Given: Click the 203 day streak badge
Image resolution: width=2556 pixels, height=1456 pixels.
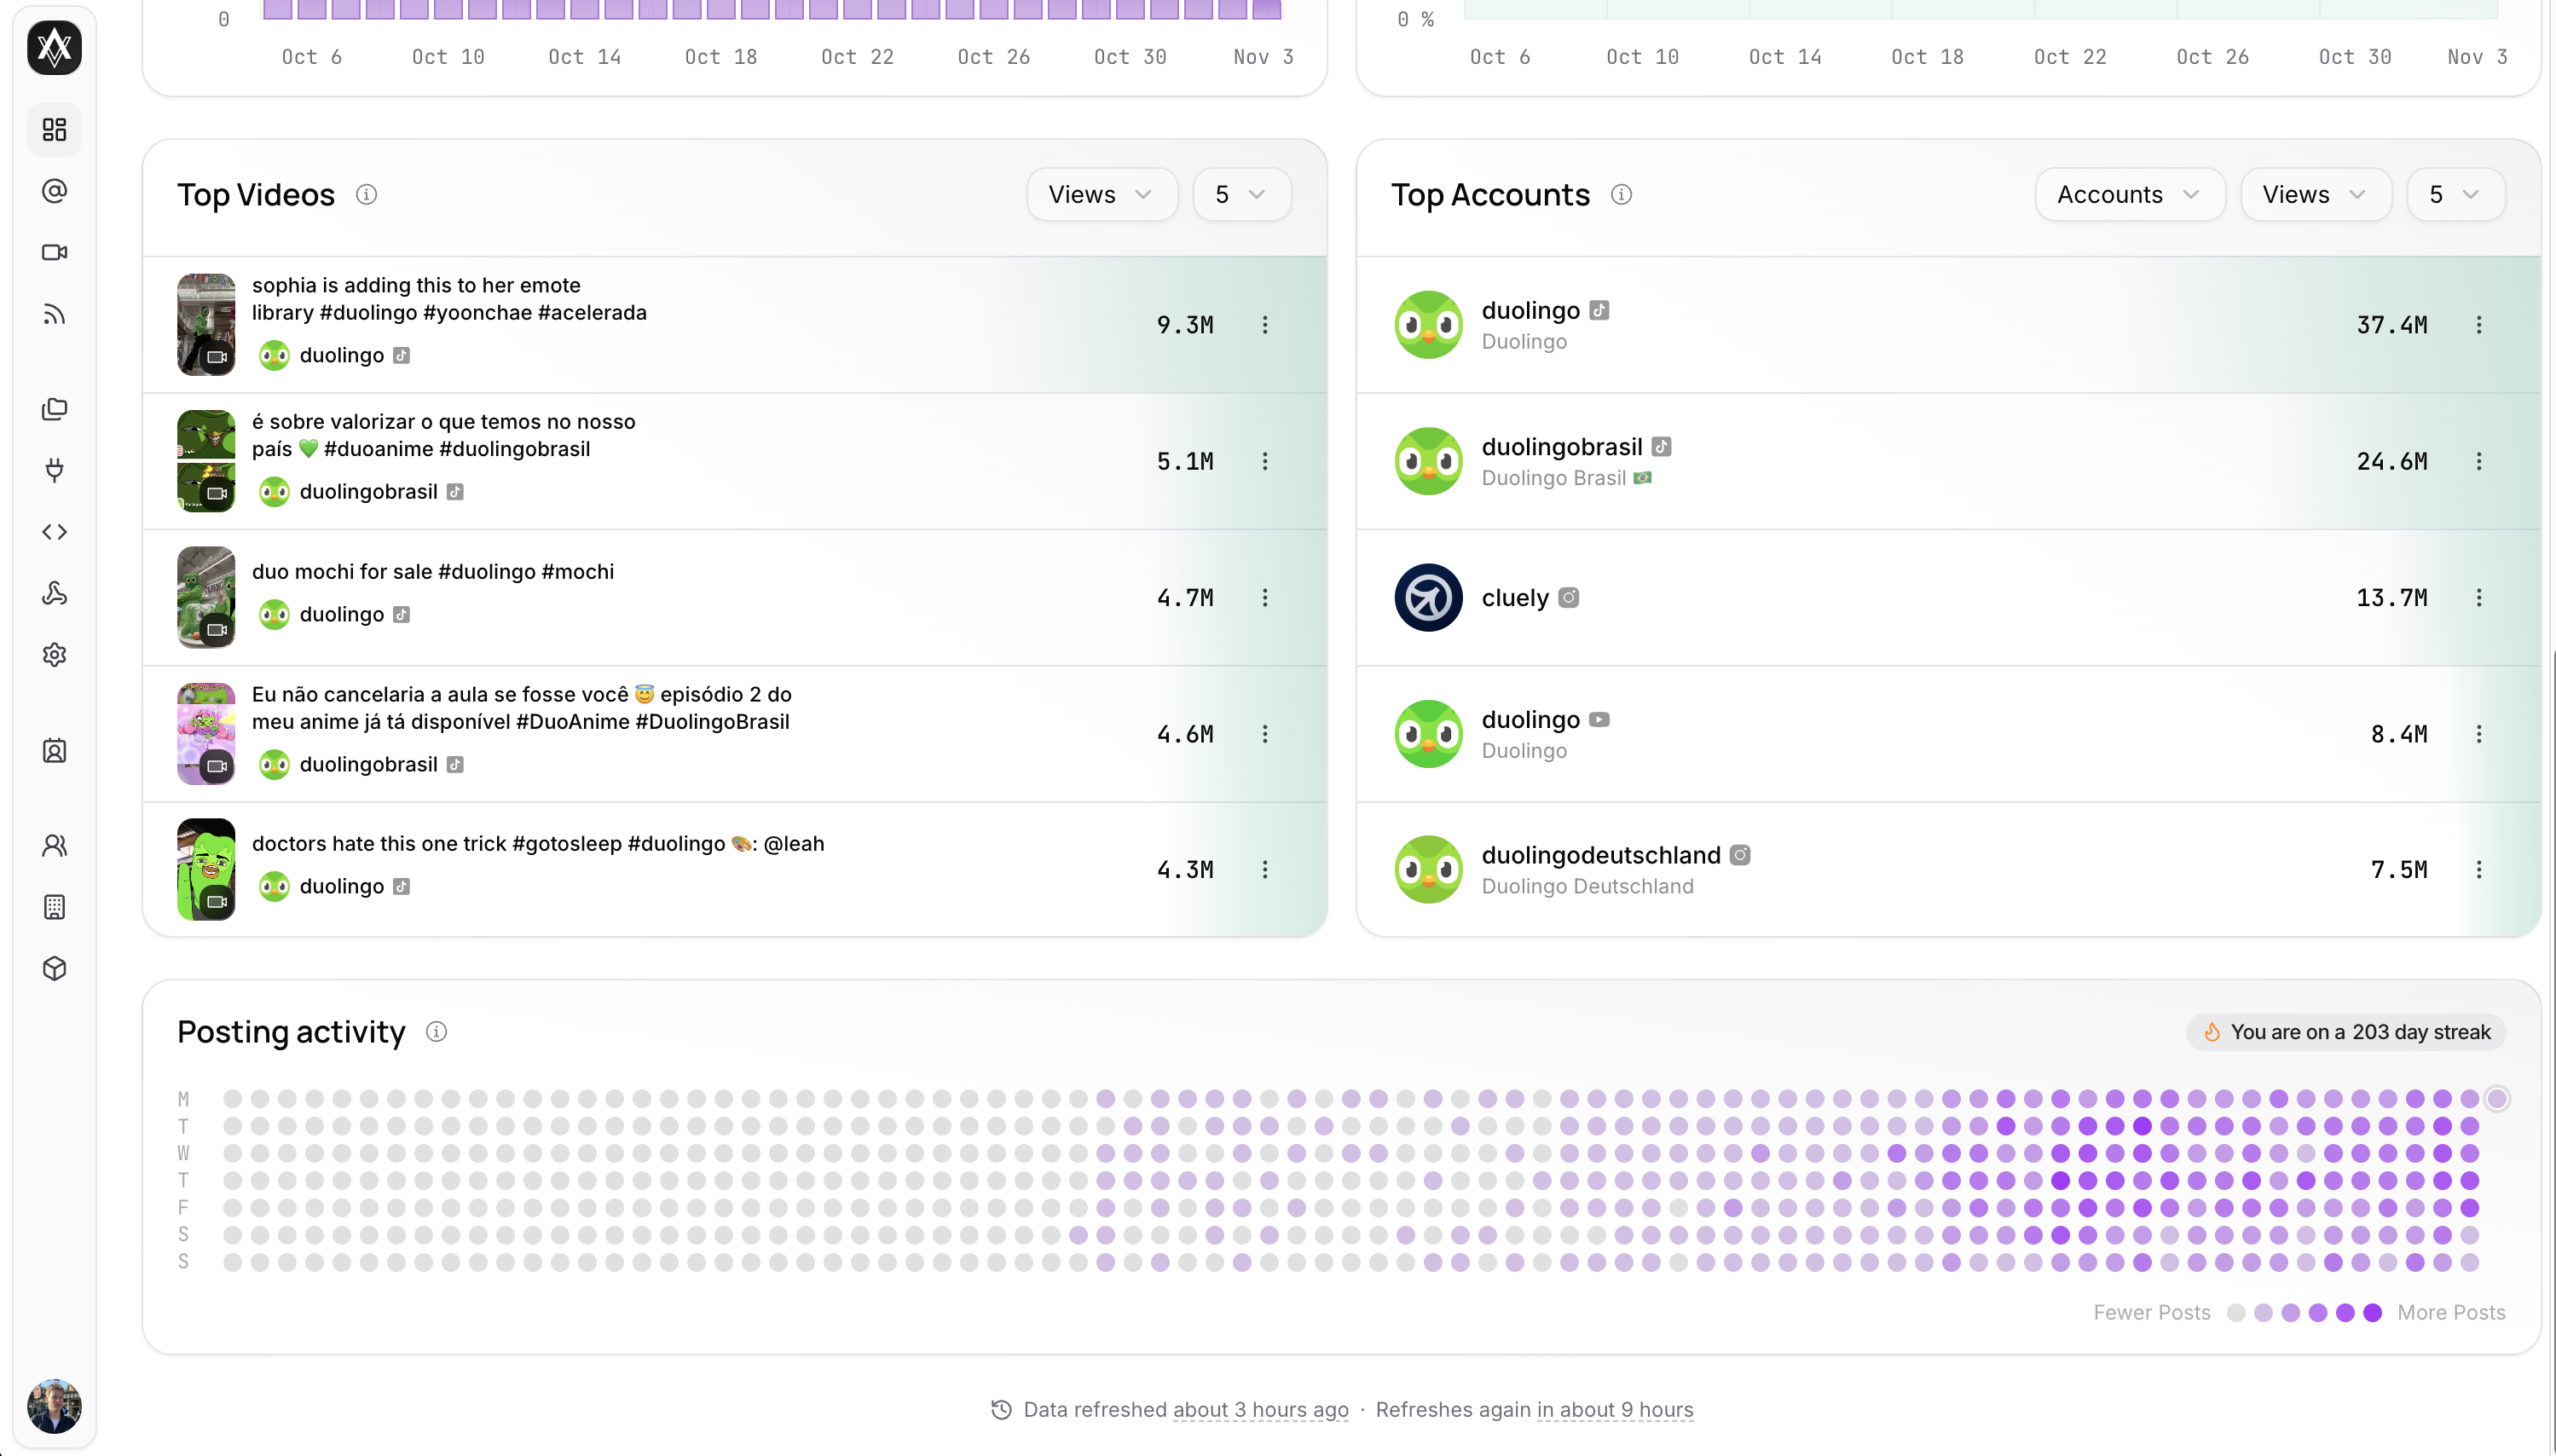Looking at the screenshot, I should [x=2346, y=1032].
